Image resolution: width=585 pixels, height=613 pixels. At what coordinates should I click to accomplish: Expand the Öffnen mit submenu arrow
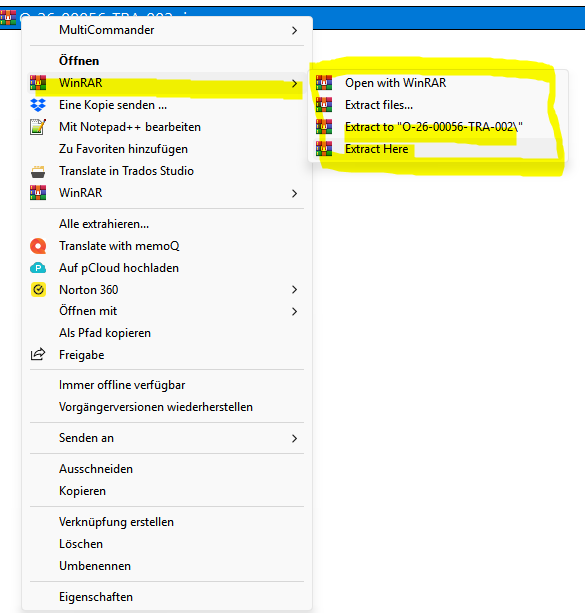(x=294, y=311)
